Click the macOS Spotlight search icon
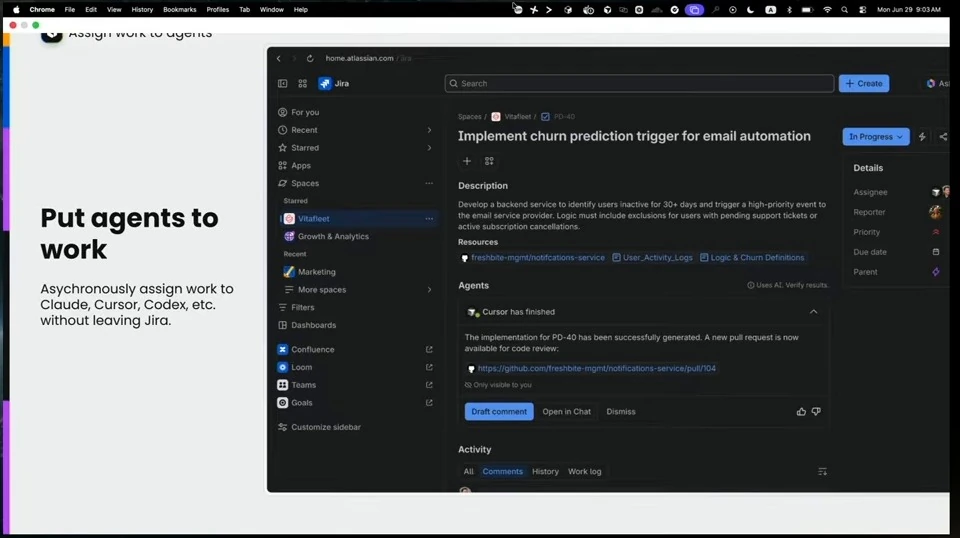The height and width of the screenshot is (538, 960). [x=844, y=10]
